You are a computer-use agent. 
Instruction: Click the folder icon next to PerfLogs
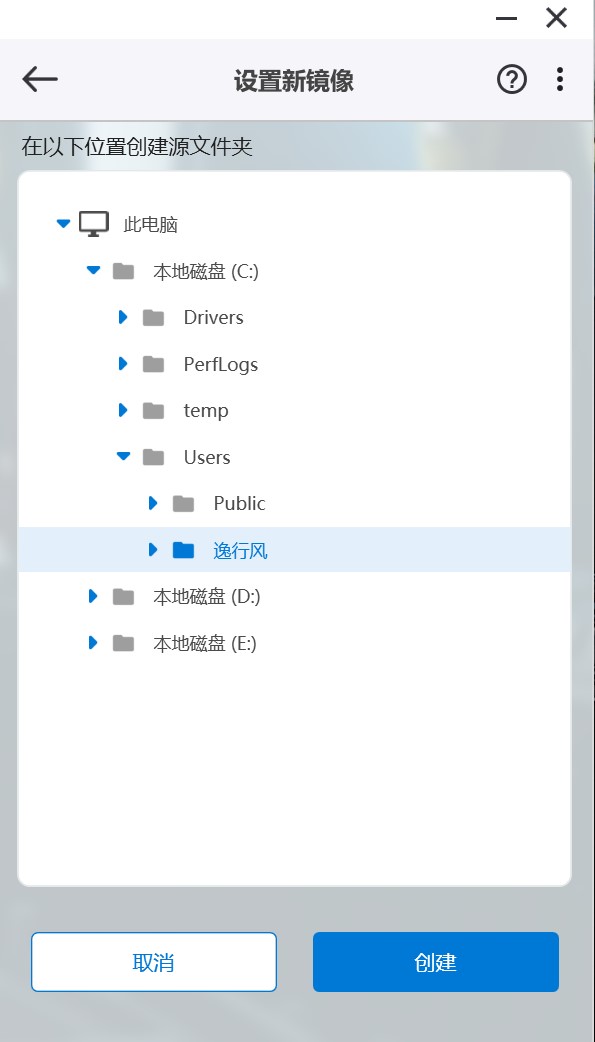click(x=154, y=364)
